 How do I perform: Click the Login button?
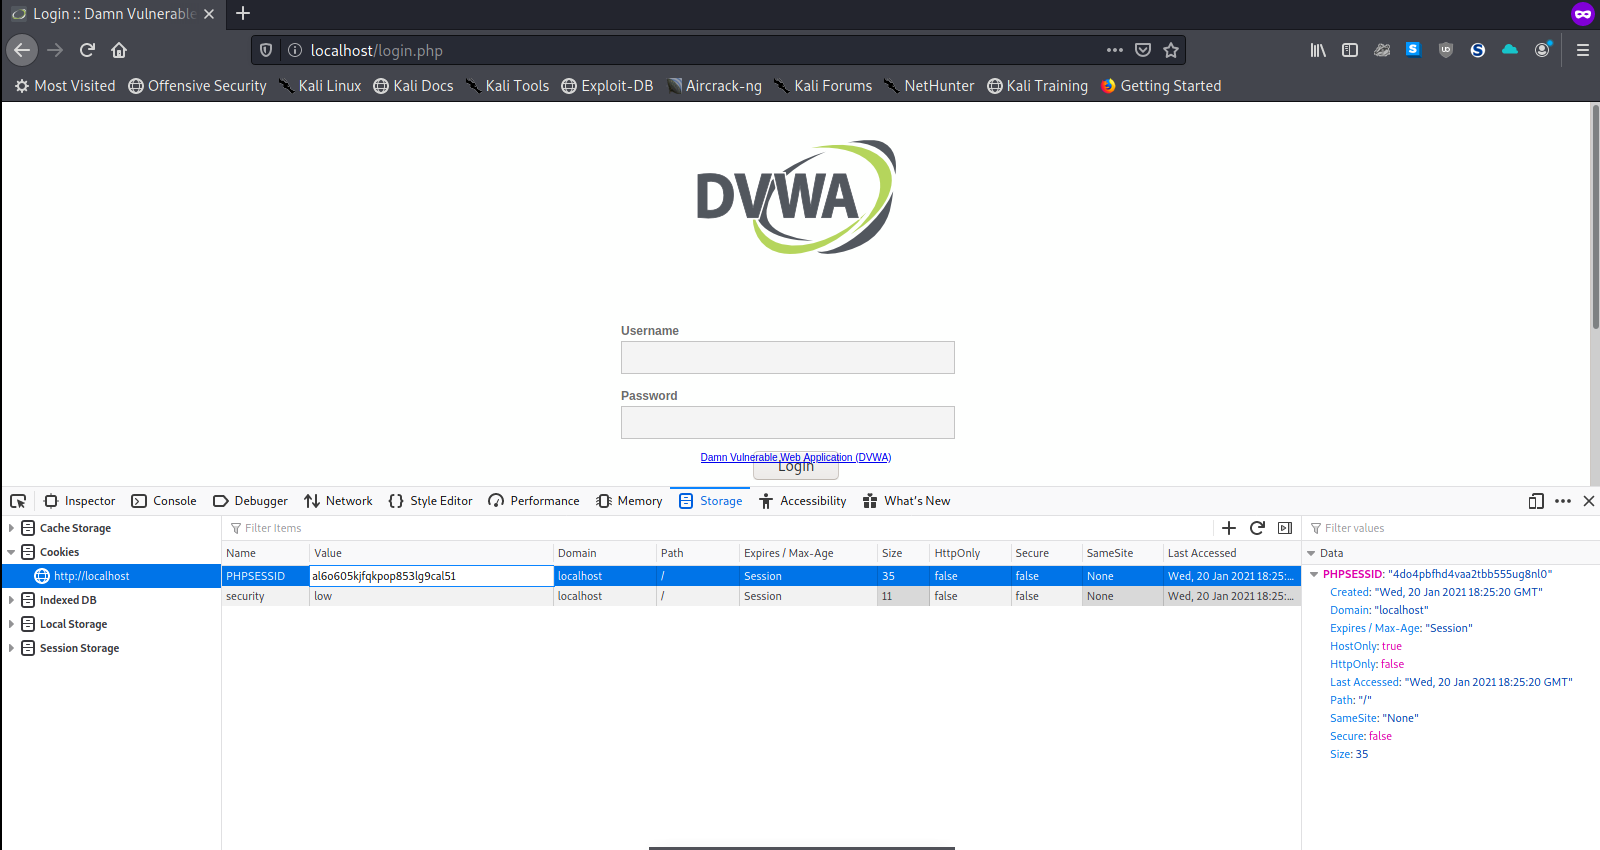click(x=796, y=468)
